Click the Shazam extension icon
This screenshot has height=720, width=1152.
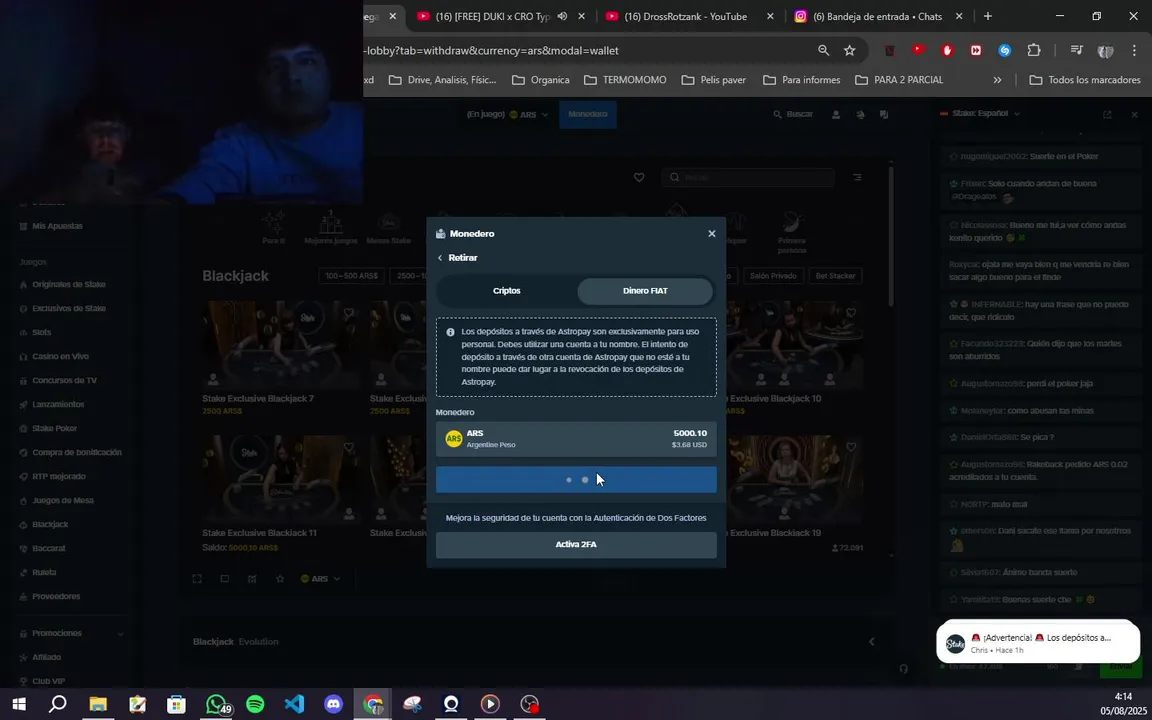(1004, 51)
